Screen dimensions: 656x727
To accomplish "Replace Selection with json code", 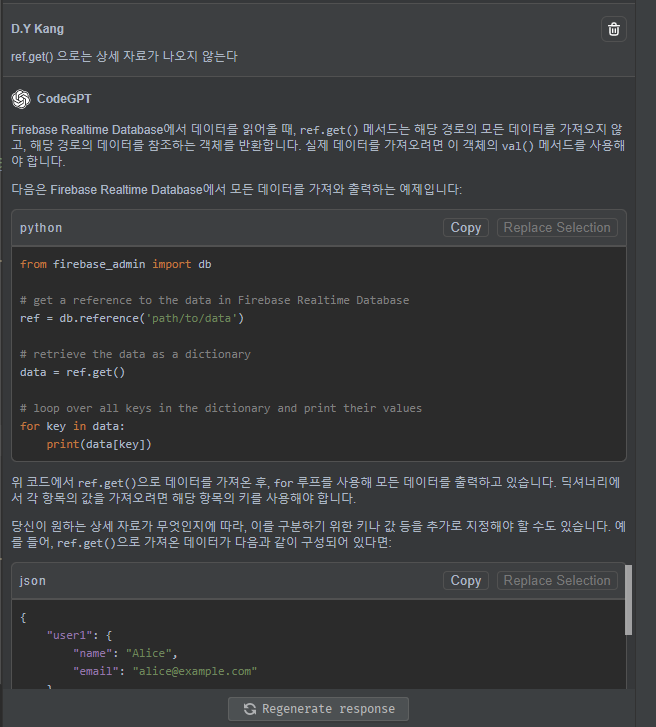I will tap(557, 580).
